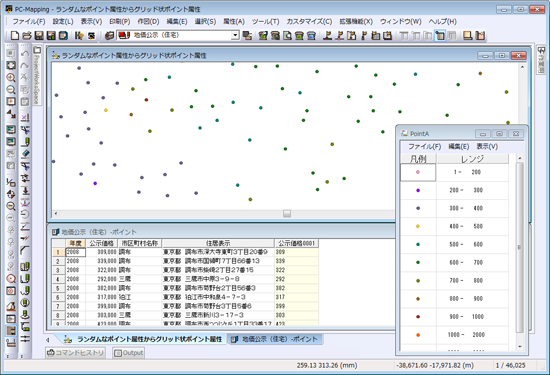Click the 住居表示 column header

click(x=218, y=243)
